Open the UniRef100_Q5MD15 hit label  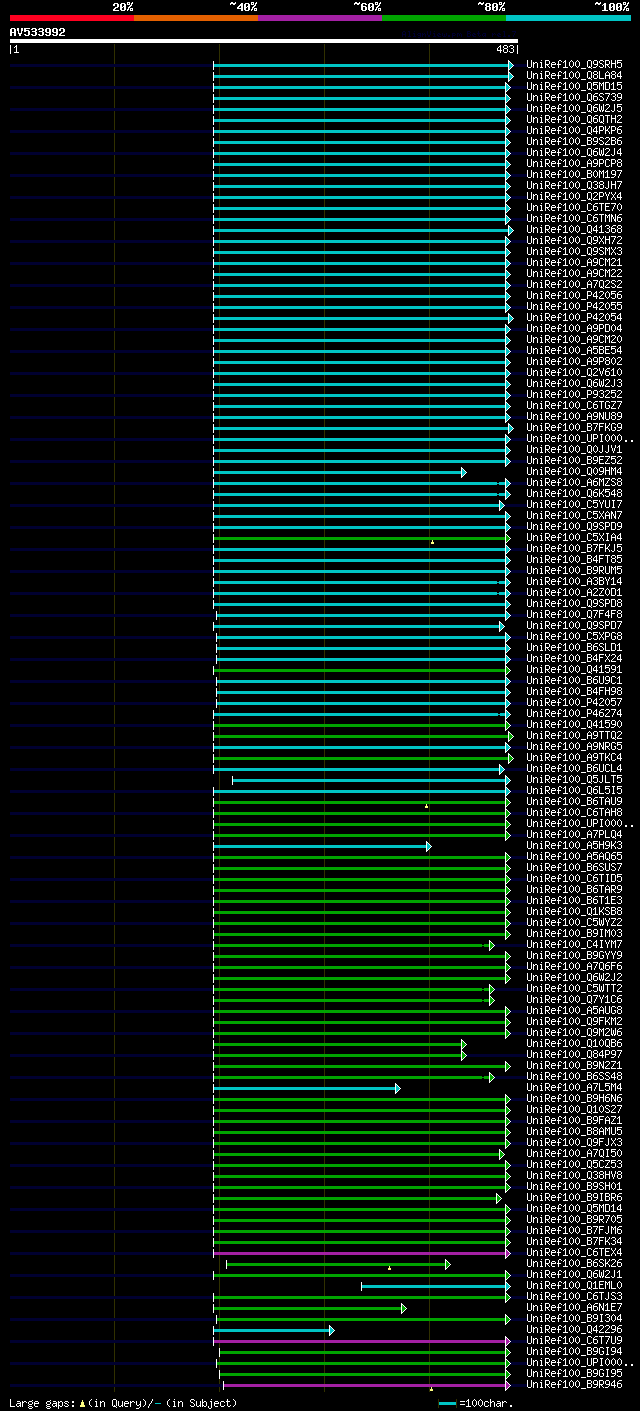(x=574, y=86)
